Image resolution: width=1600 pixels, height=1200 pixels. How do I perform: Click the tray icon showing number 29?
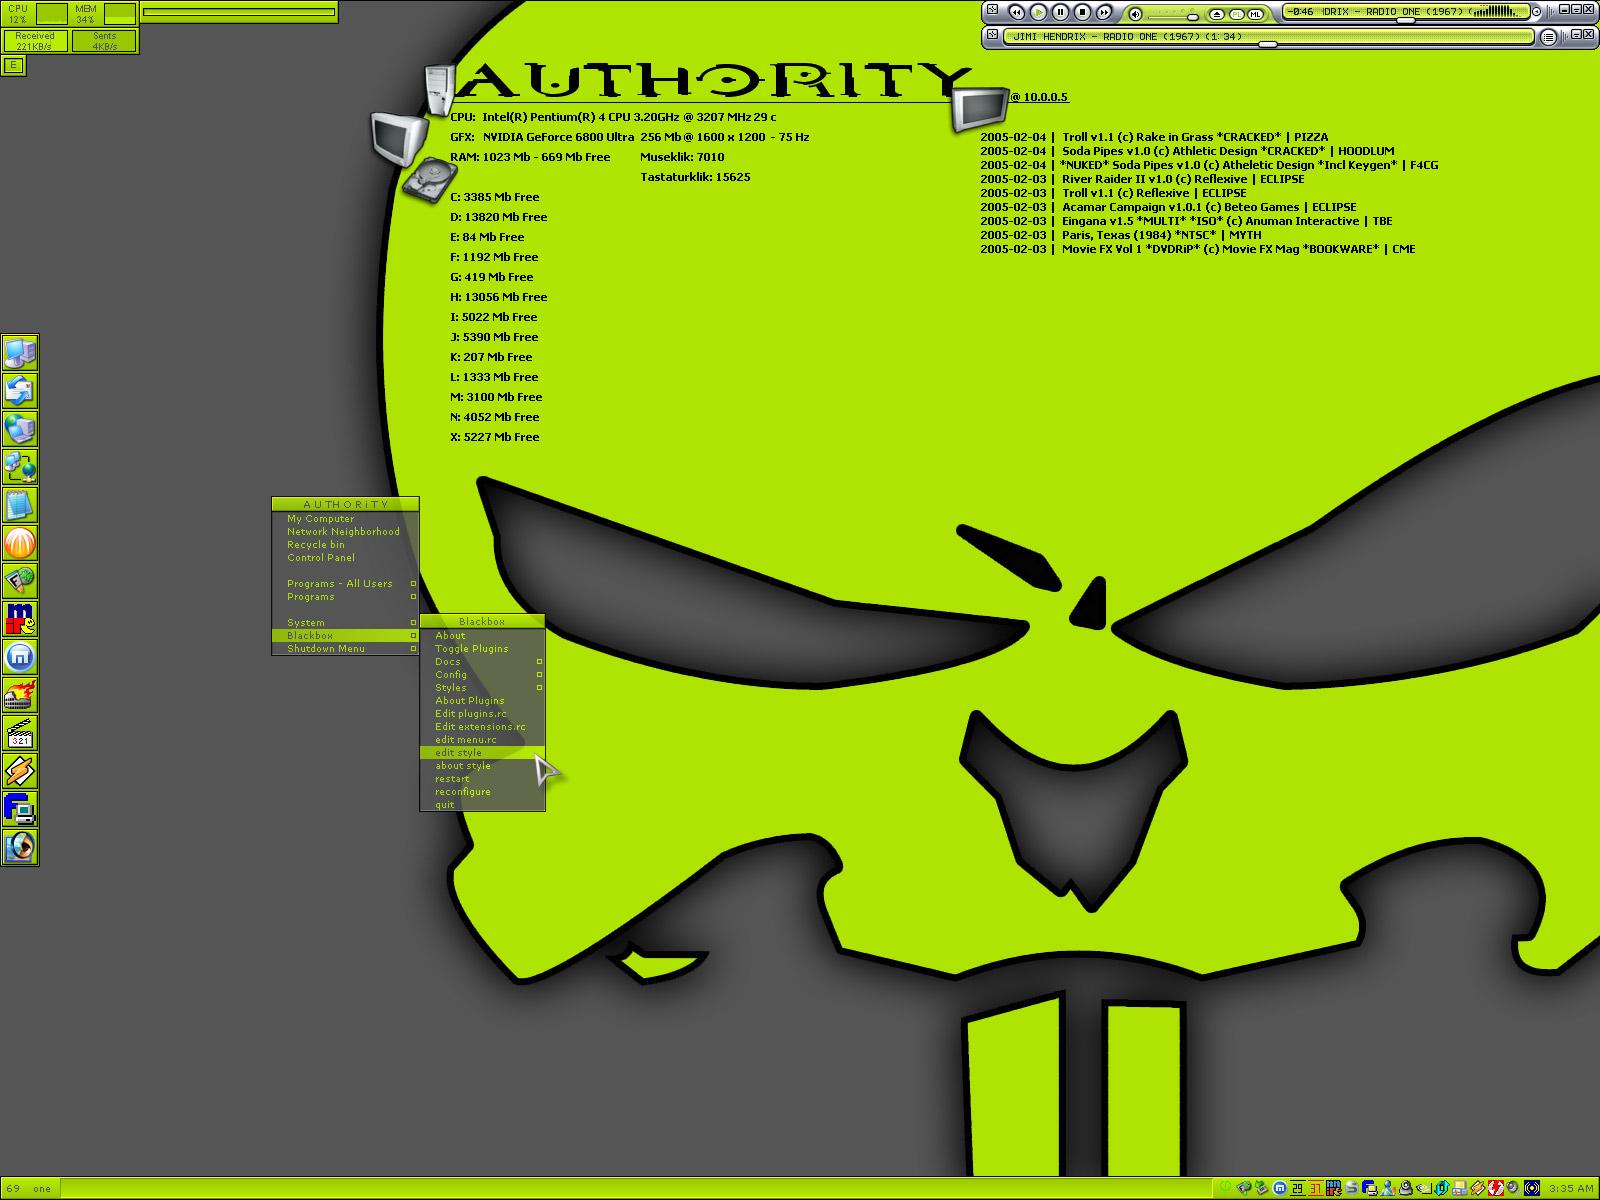click(x=1297, y=1188)
